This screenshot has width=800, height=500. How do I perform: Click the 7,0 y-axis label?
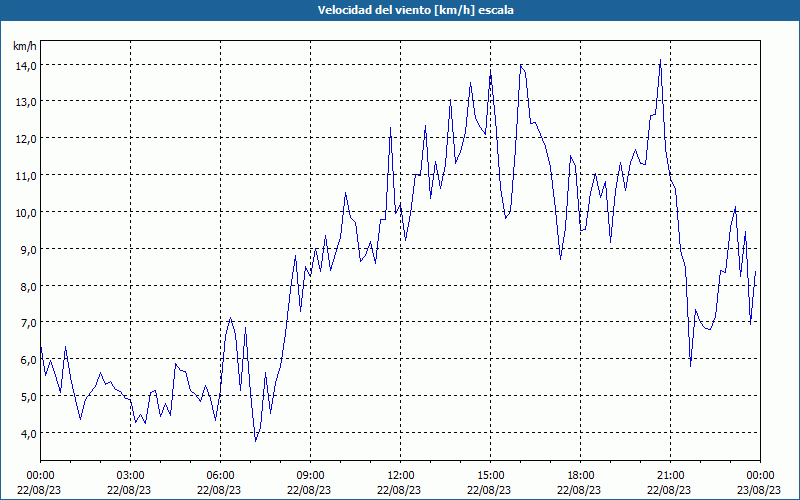pyautogui.click(x=29, y=323)
